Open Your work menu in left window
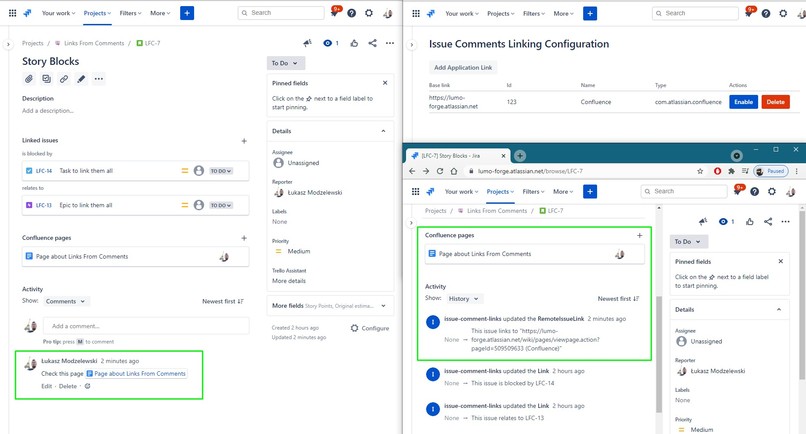Screen dimensions: 806x434 58,13
